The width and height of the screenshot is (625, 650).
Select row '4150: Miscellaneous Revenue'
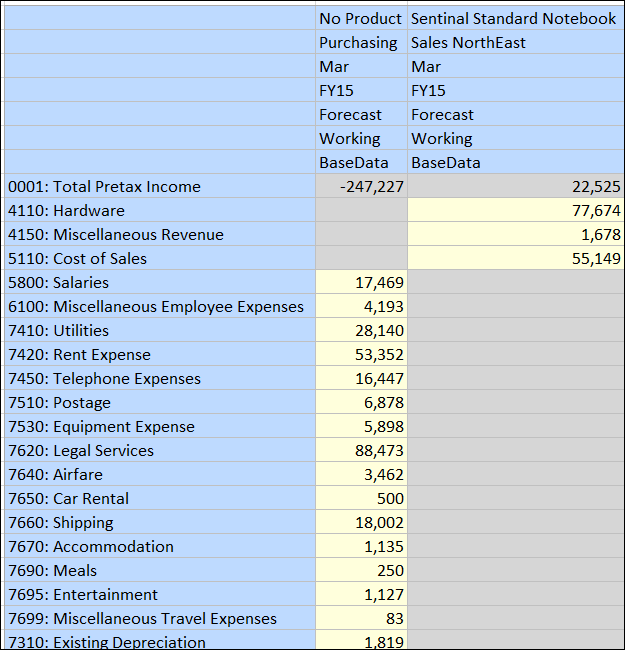coord(160,235)
